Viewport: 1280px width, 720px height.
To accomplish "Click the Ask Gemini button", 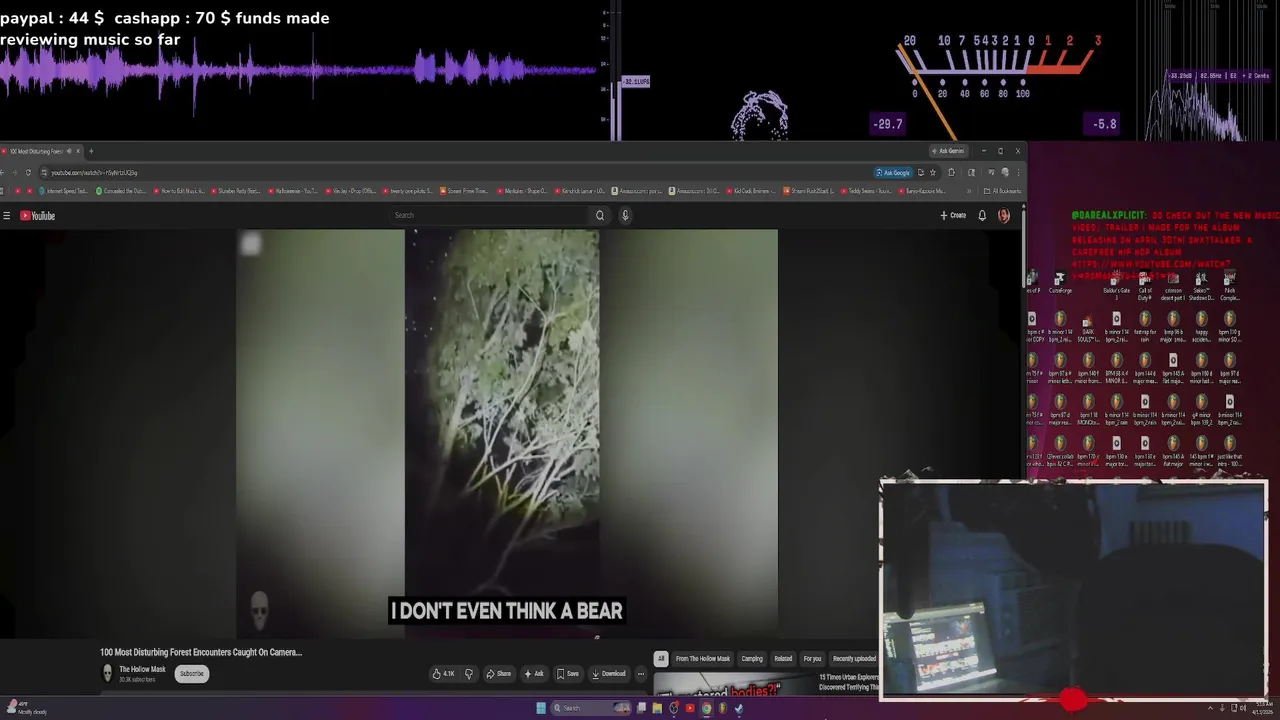I will coord(947,151).
